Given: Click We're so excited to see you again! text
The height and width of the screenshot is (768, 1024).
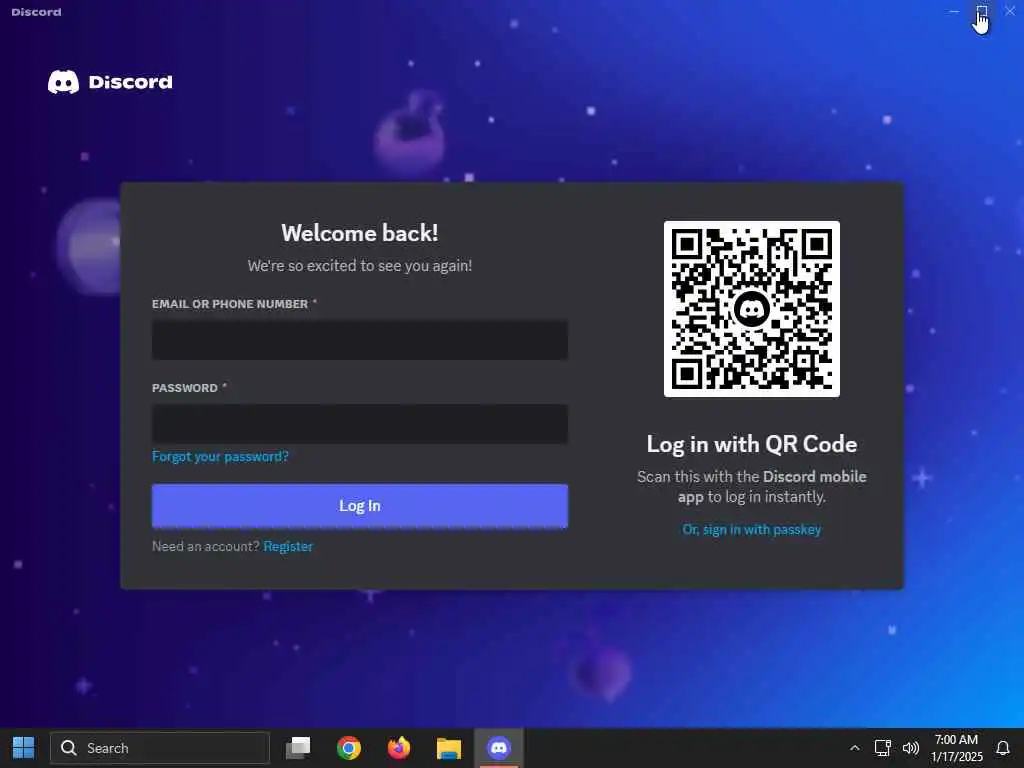Looking at the screenshot, I should [x=360, y=266].
